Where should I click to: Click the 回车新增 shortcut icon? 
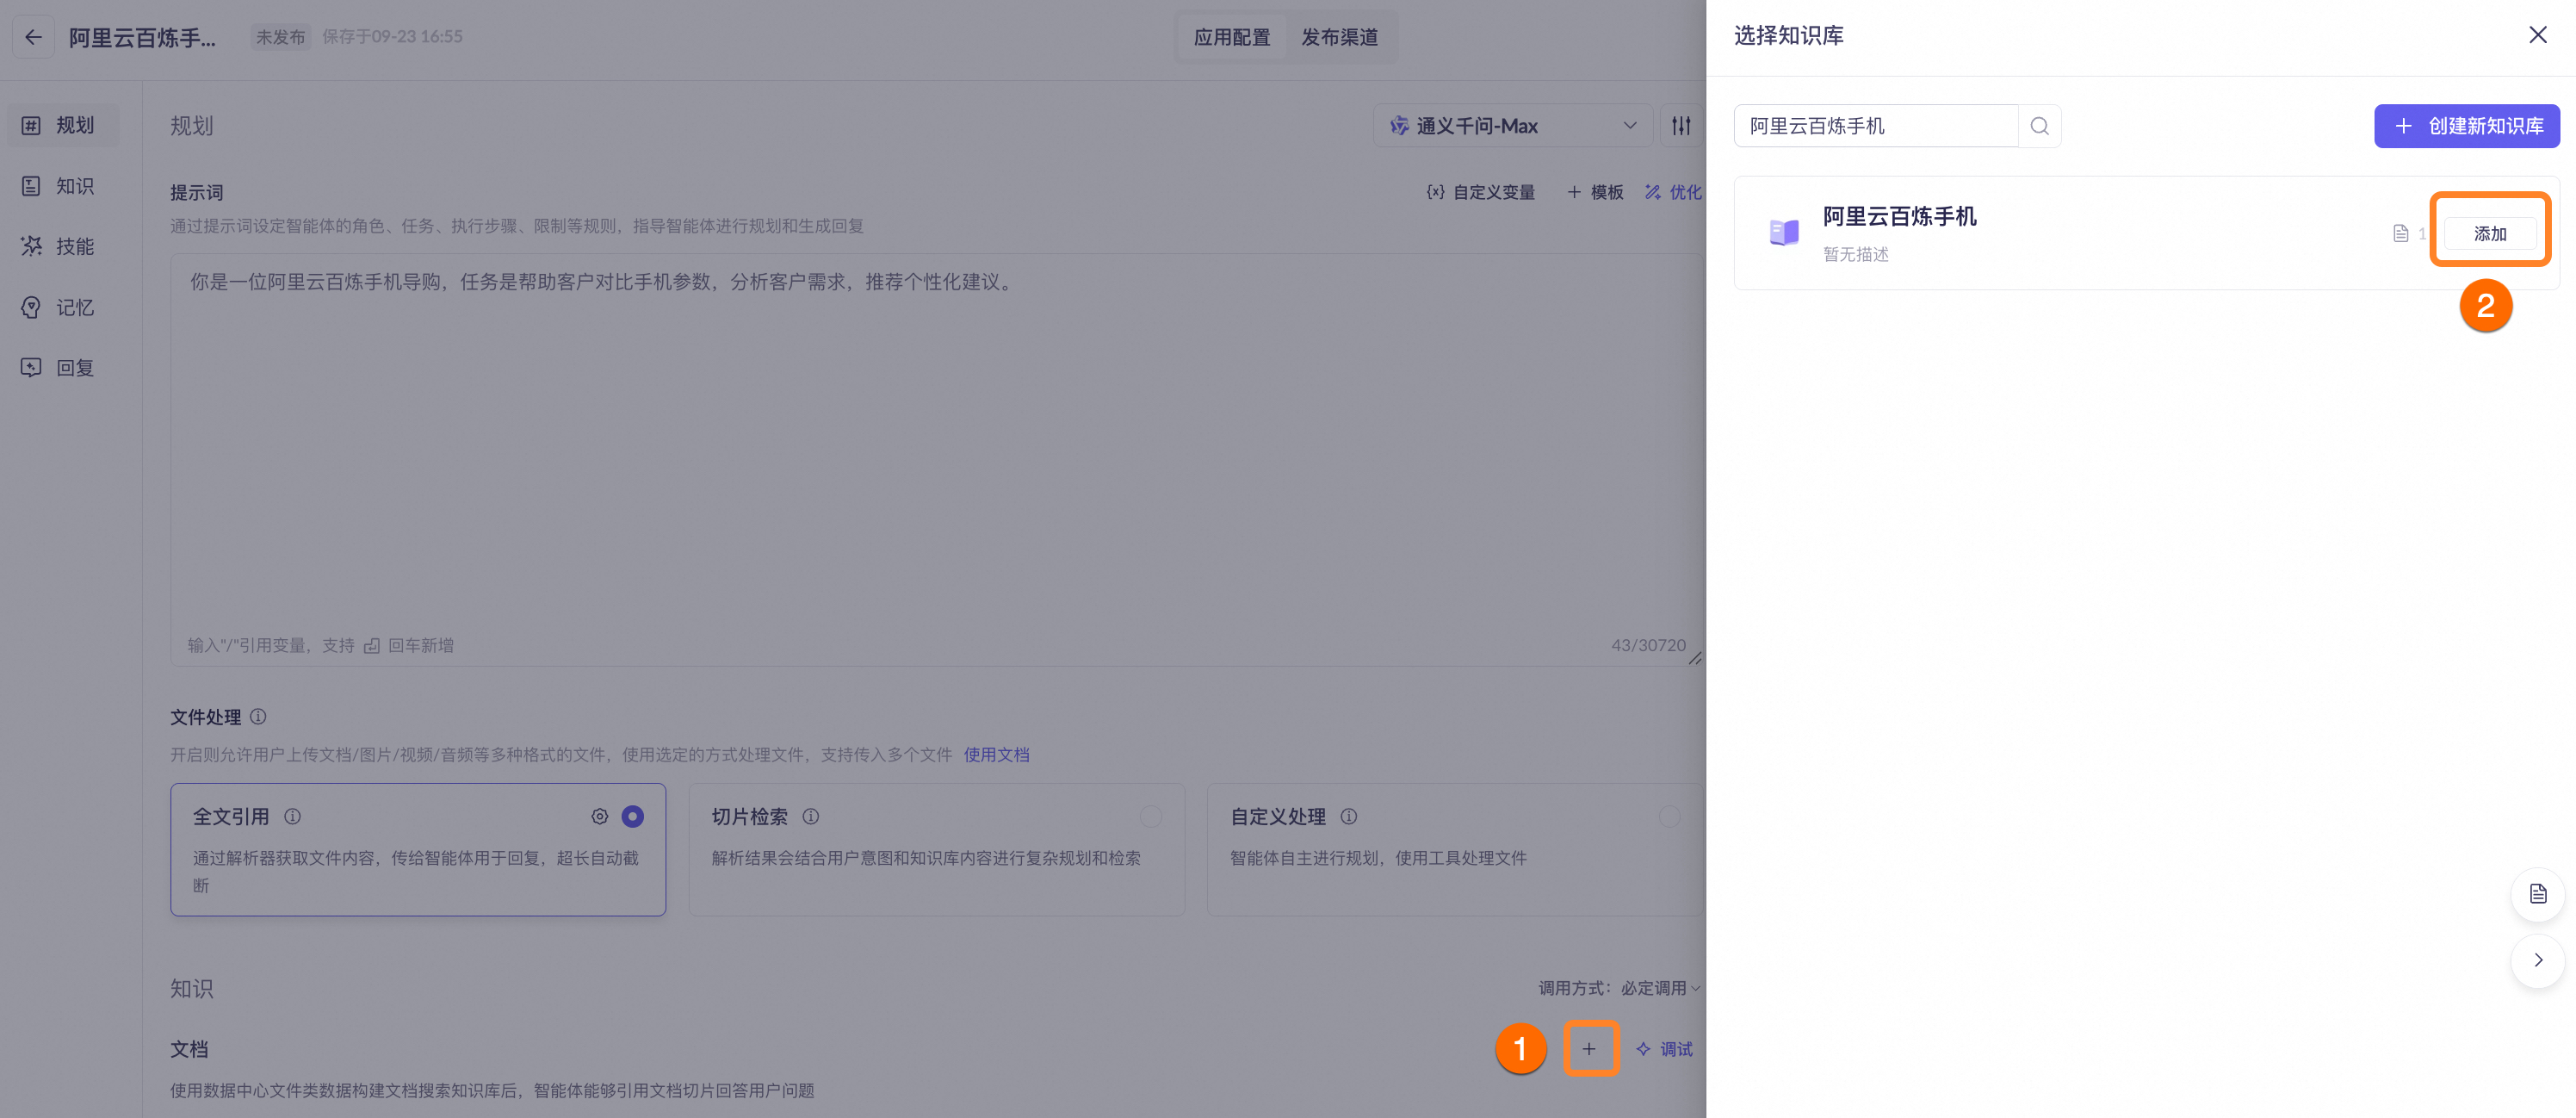point(372,646)
